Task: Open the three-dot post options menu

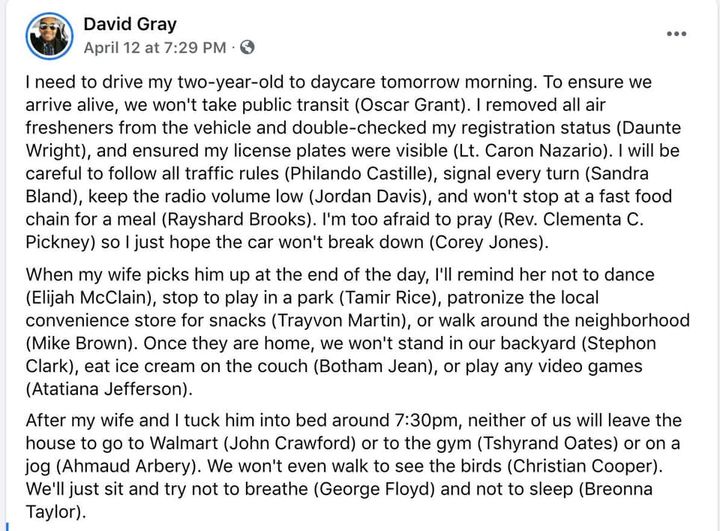Action: pos(676,33)
